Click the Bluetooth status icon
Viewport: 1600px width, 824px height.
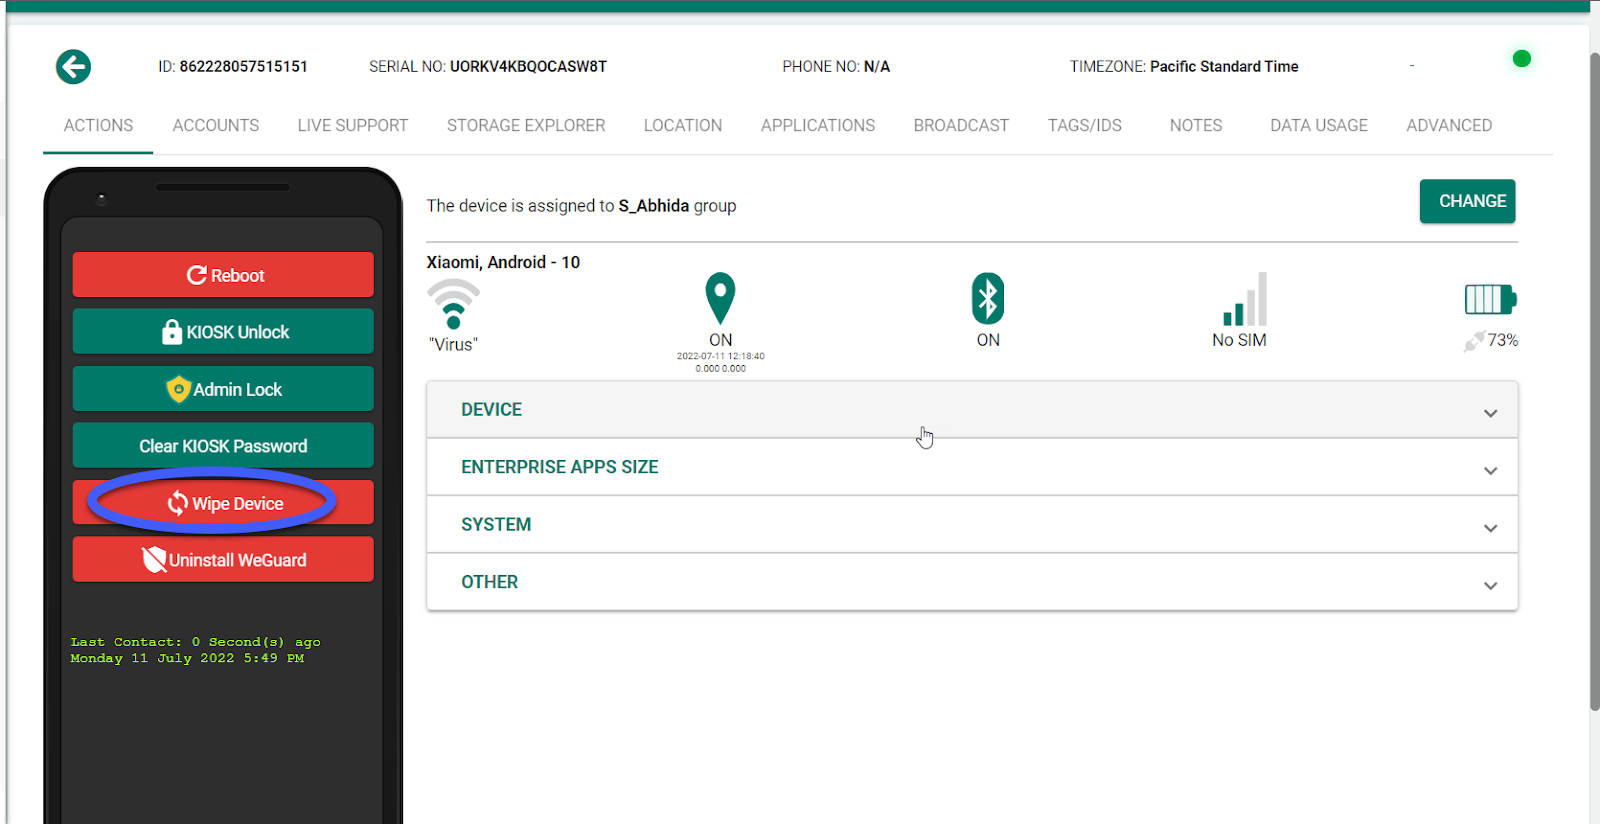click(x=988, y=298)
